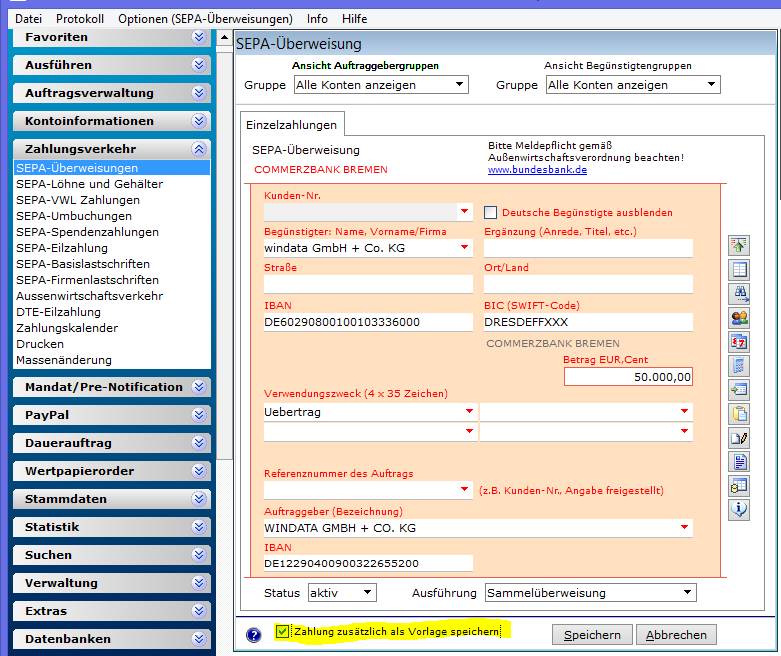Click the database table icon
The width and height of the screenshot is (781, 656).
[x=739, y=486]
